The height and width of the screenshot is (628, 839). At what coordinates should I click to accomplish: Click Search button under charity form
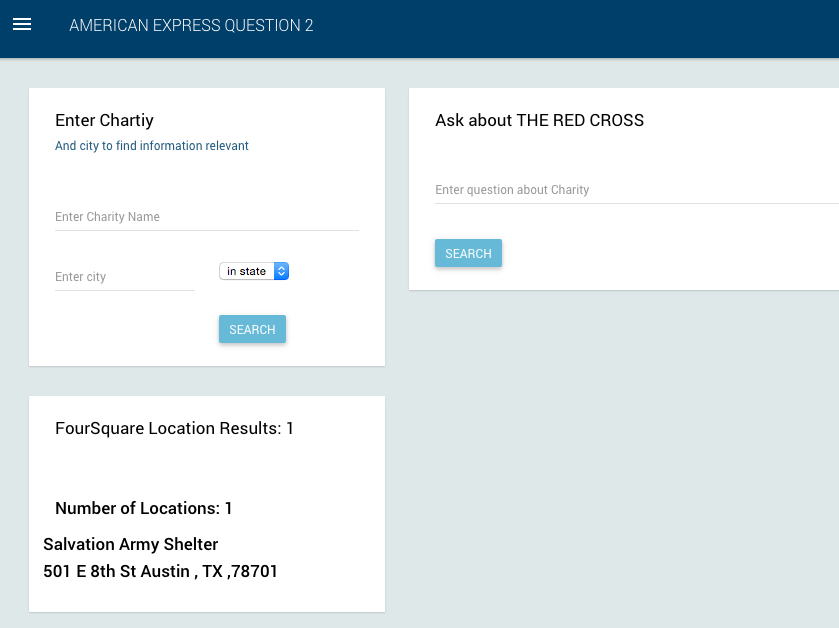pyautogui.click(x=253, y=330)
